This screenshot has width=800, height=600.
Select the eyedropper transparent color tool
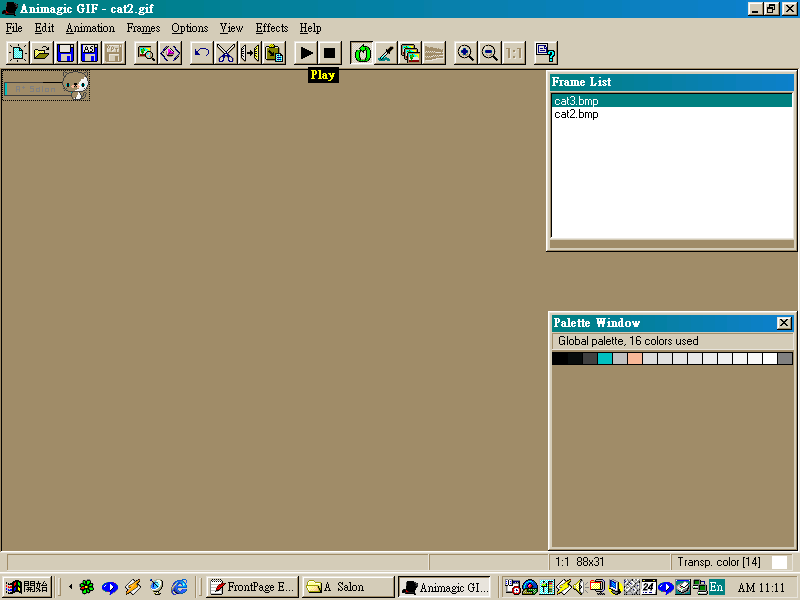click(x=386, y=53)
